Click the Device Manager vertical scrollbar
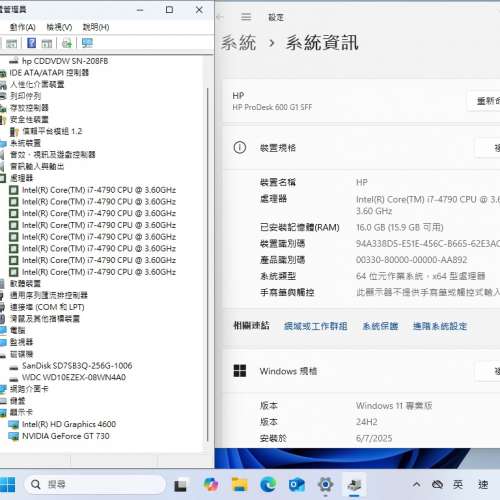The width and height of the screenshot is (500, 500). tap(207, 265)
